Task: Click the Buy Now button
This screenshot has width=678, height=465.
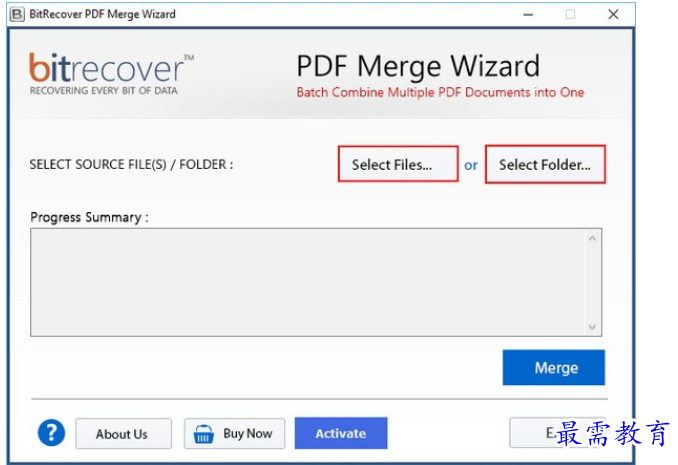Action: click(234, 433)
